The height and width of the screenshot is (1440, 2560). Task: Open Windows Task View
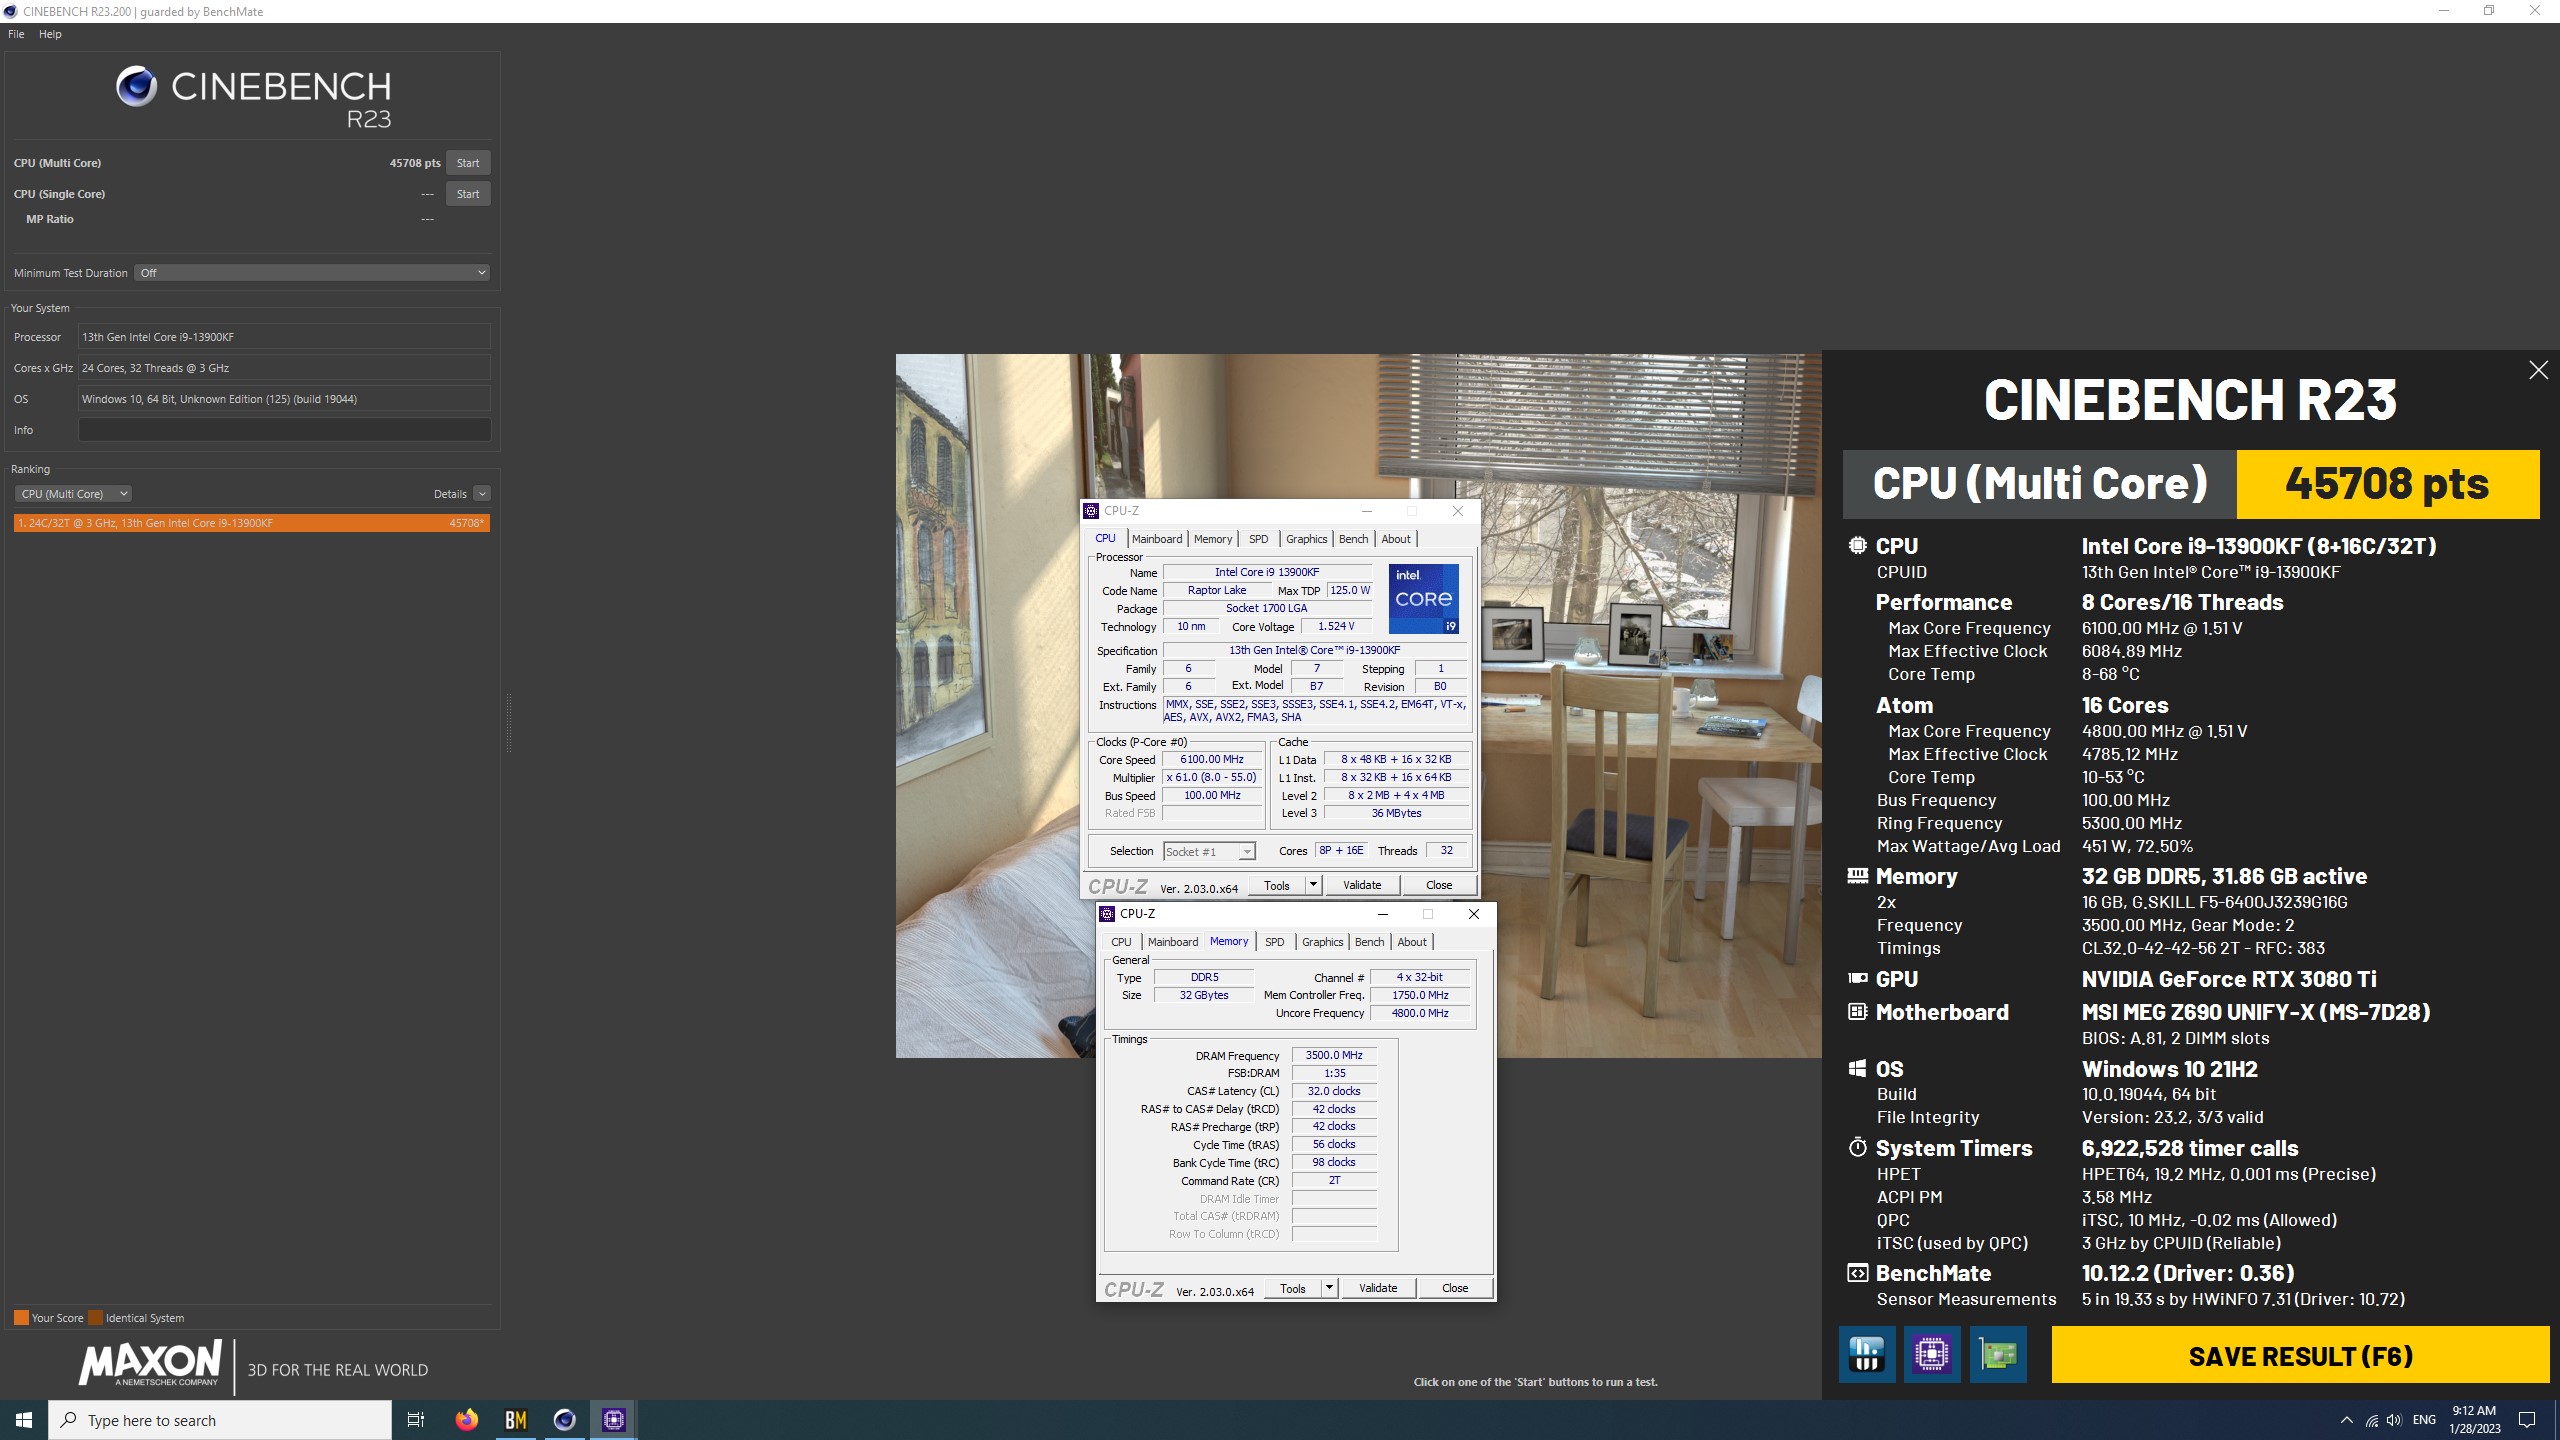click(416, 1420)
